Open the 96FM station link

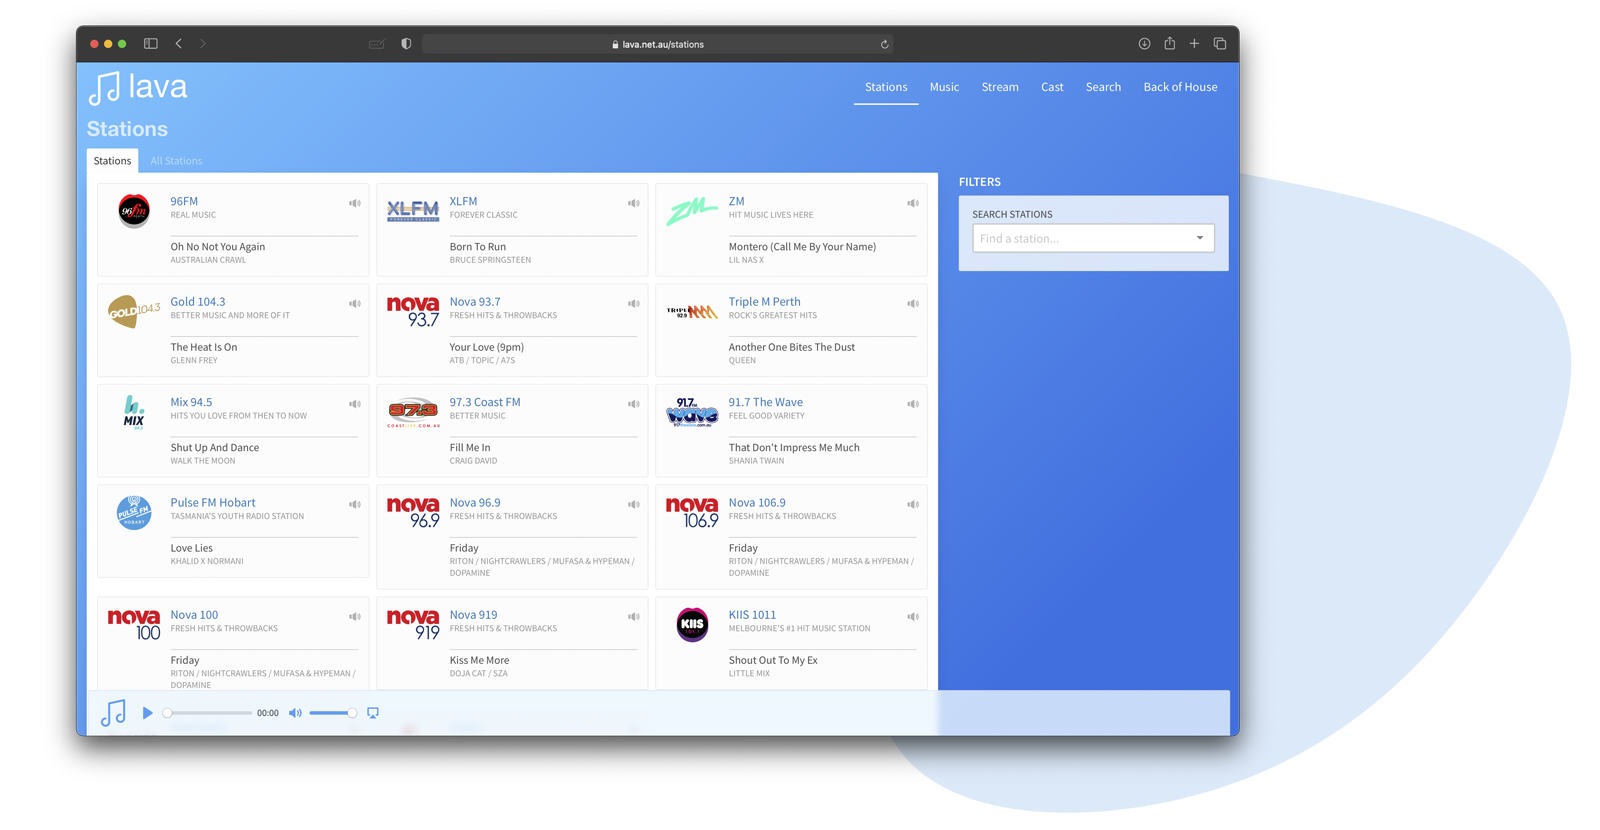pyautogui.click(x=184, y=201)
